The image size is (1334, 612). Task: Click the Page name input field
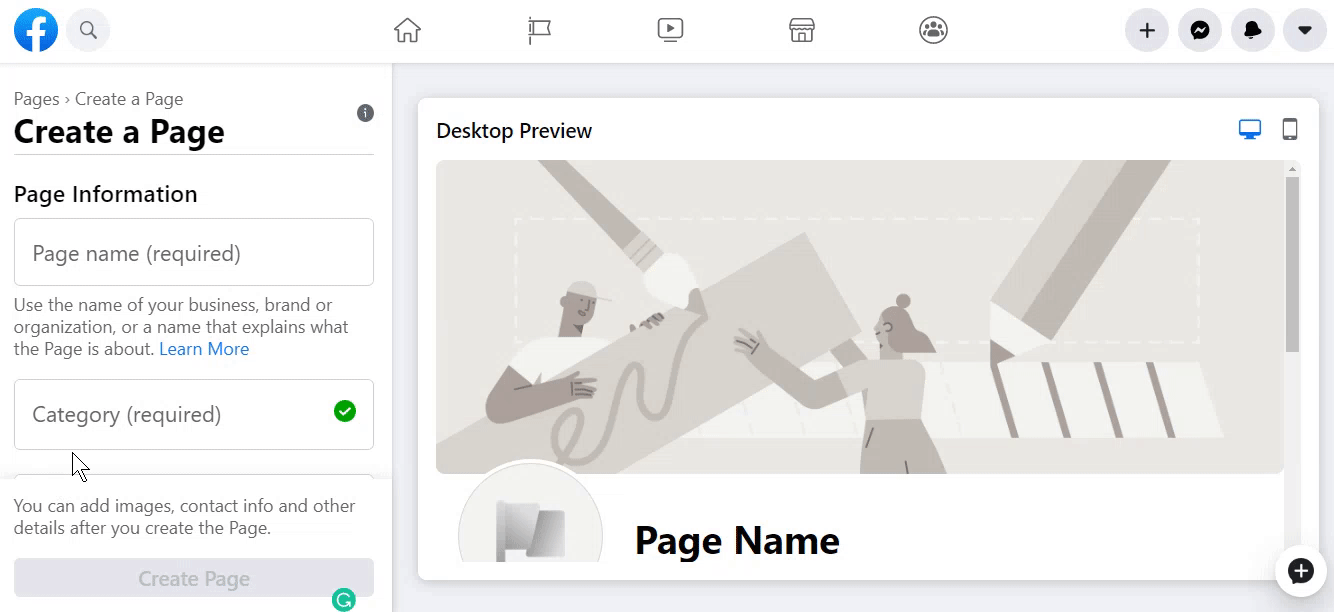(194, 252)
